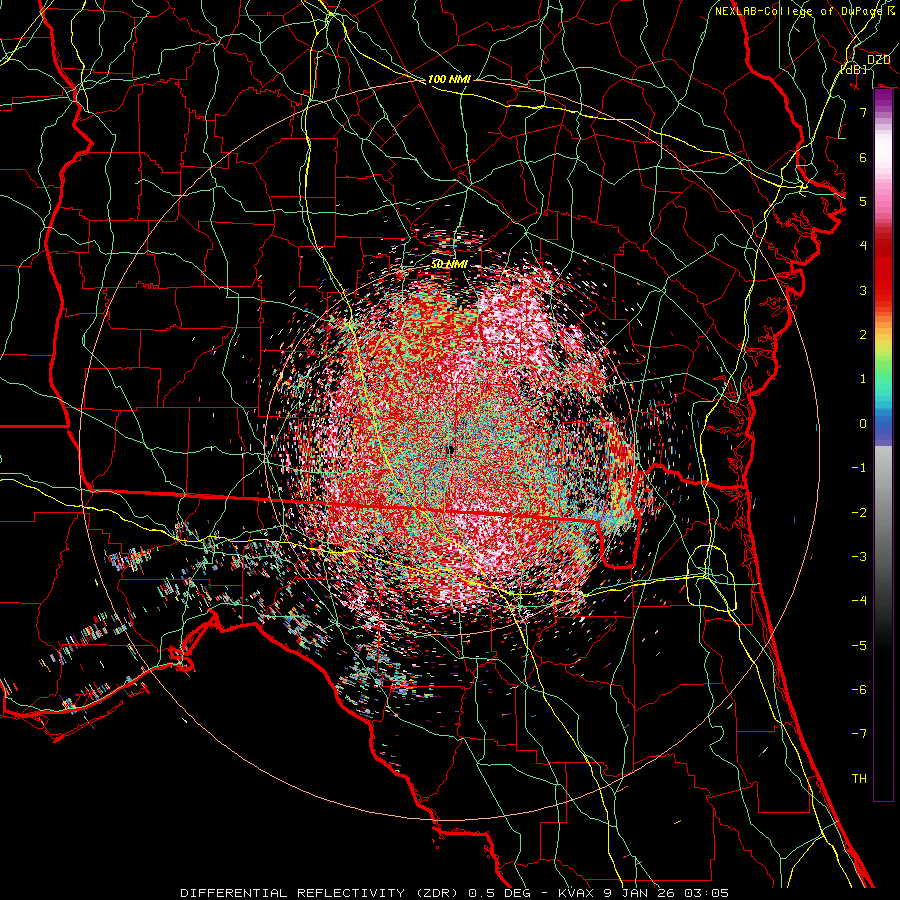Click the "50 NMI" range ring label
Viewport: 900px width, 900px height.
pyautogui.click(x=449, y=264)
